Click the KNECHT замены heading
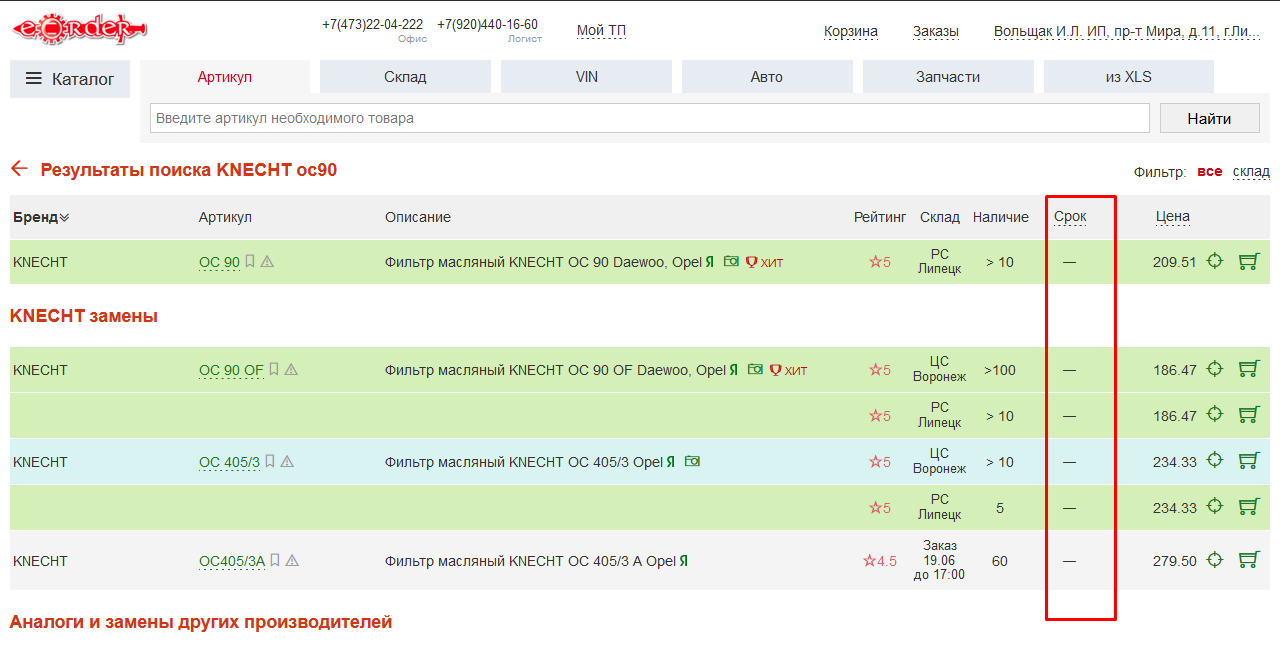 [x=84, y=316]
